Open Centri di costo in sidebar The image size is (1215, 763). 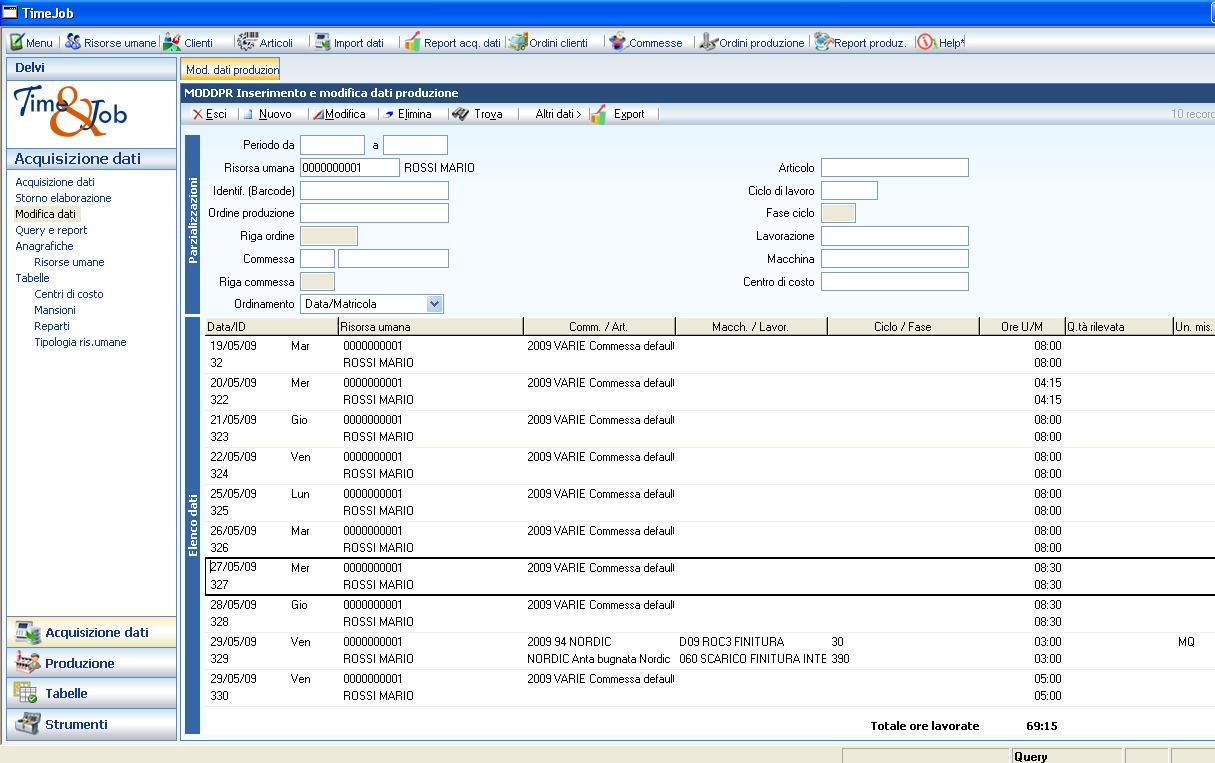pos(68,294)
